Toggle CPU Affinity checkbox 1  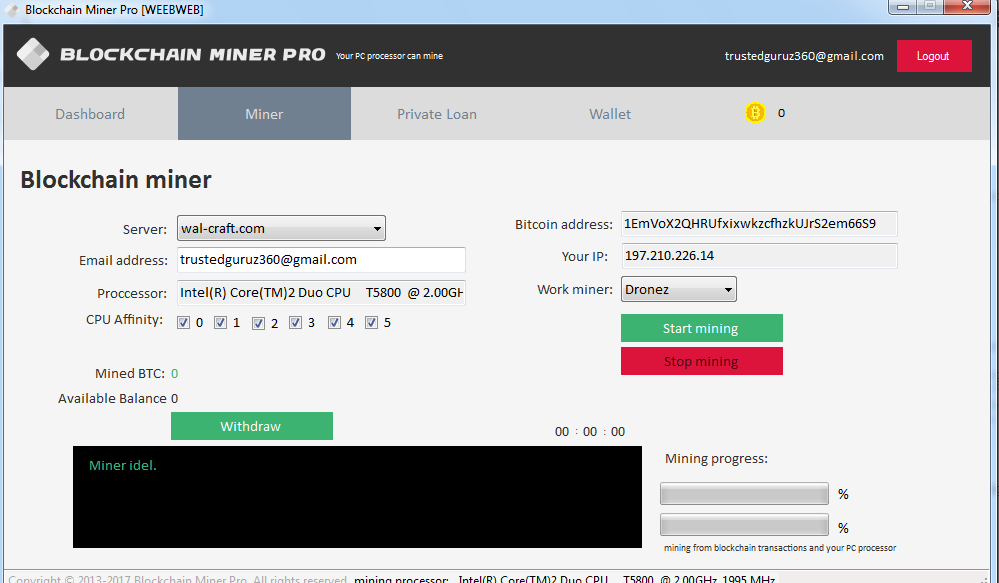click(220, 322)
